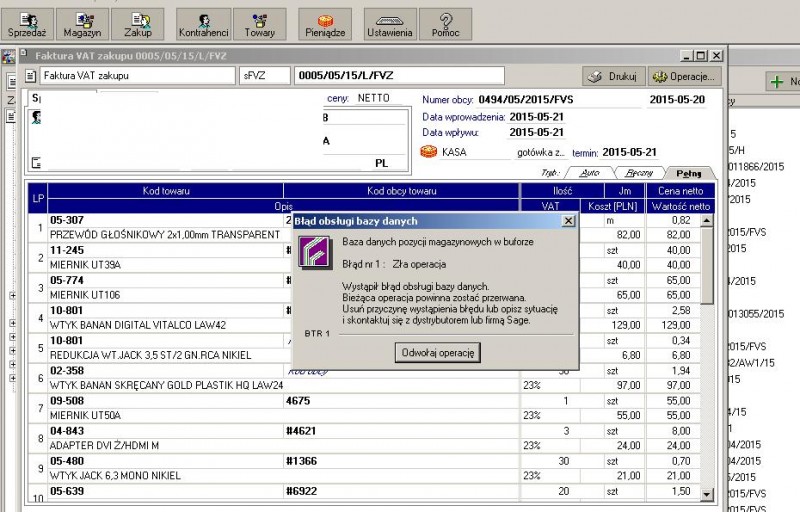Click the error dialog application logo icon
This screenshot has width=800, height=512.
(x=314, y=252)
